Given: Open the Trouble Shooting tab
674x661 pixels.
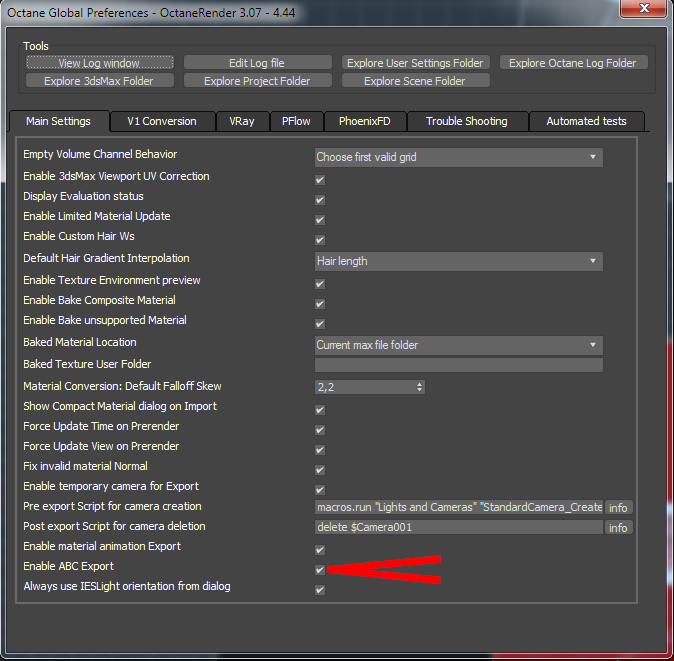Looking at the screenshot, I should 467,121.
